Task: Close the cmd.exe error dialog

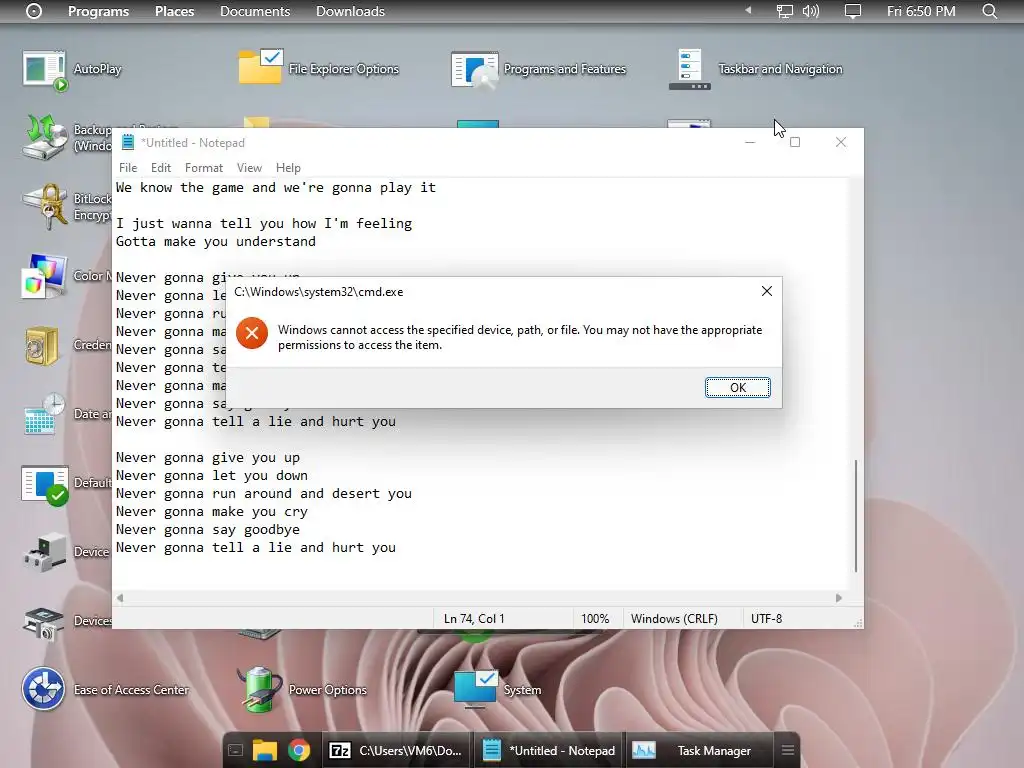Action: (x=767, y=291)
